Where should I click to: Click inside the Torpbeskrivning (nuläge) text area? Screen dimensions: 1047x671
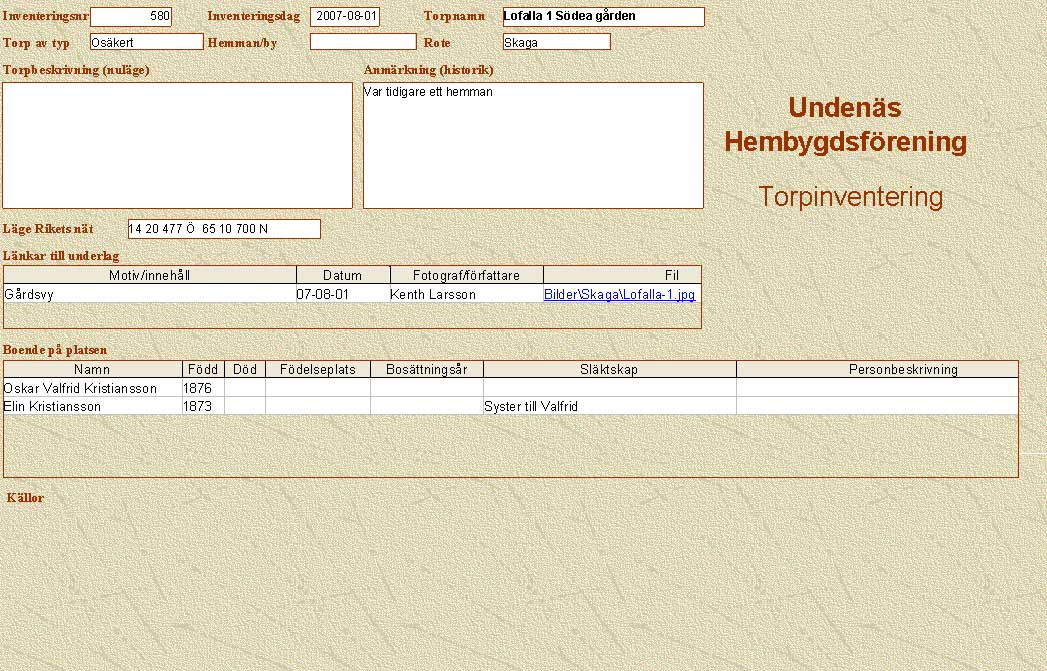point(178,145)
